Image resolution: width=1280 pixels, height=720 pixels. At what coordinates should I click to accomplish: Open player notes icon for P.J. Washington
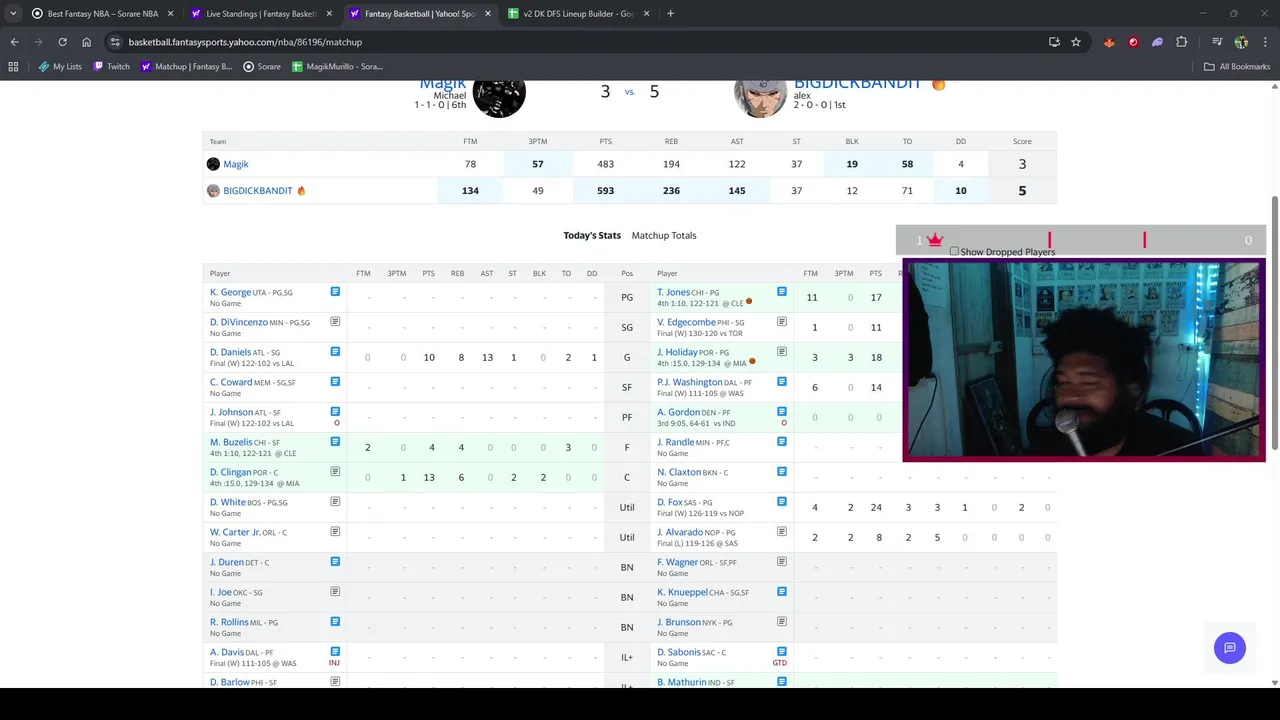click(x=782, y=382)
